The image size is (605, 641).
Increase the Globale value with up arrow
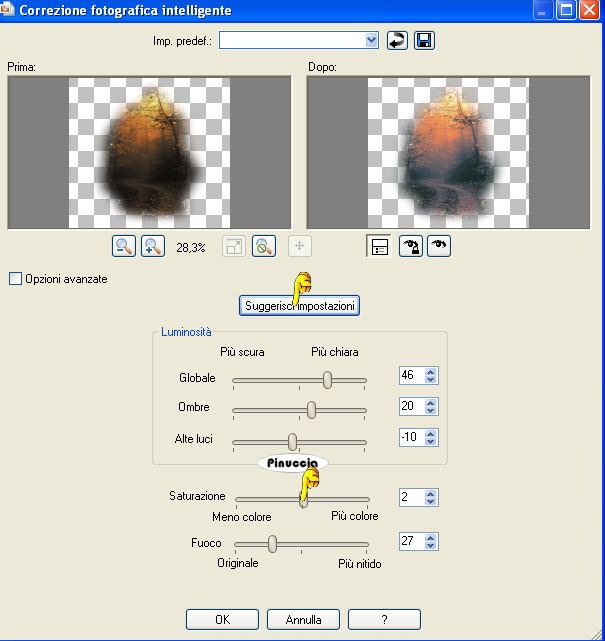tap(430, 372)
